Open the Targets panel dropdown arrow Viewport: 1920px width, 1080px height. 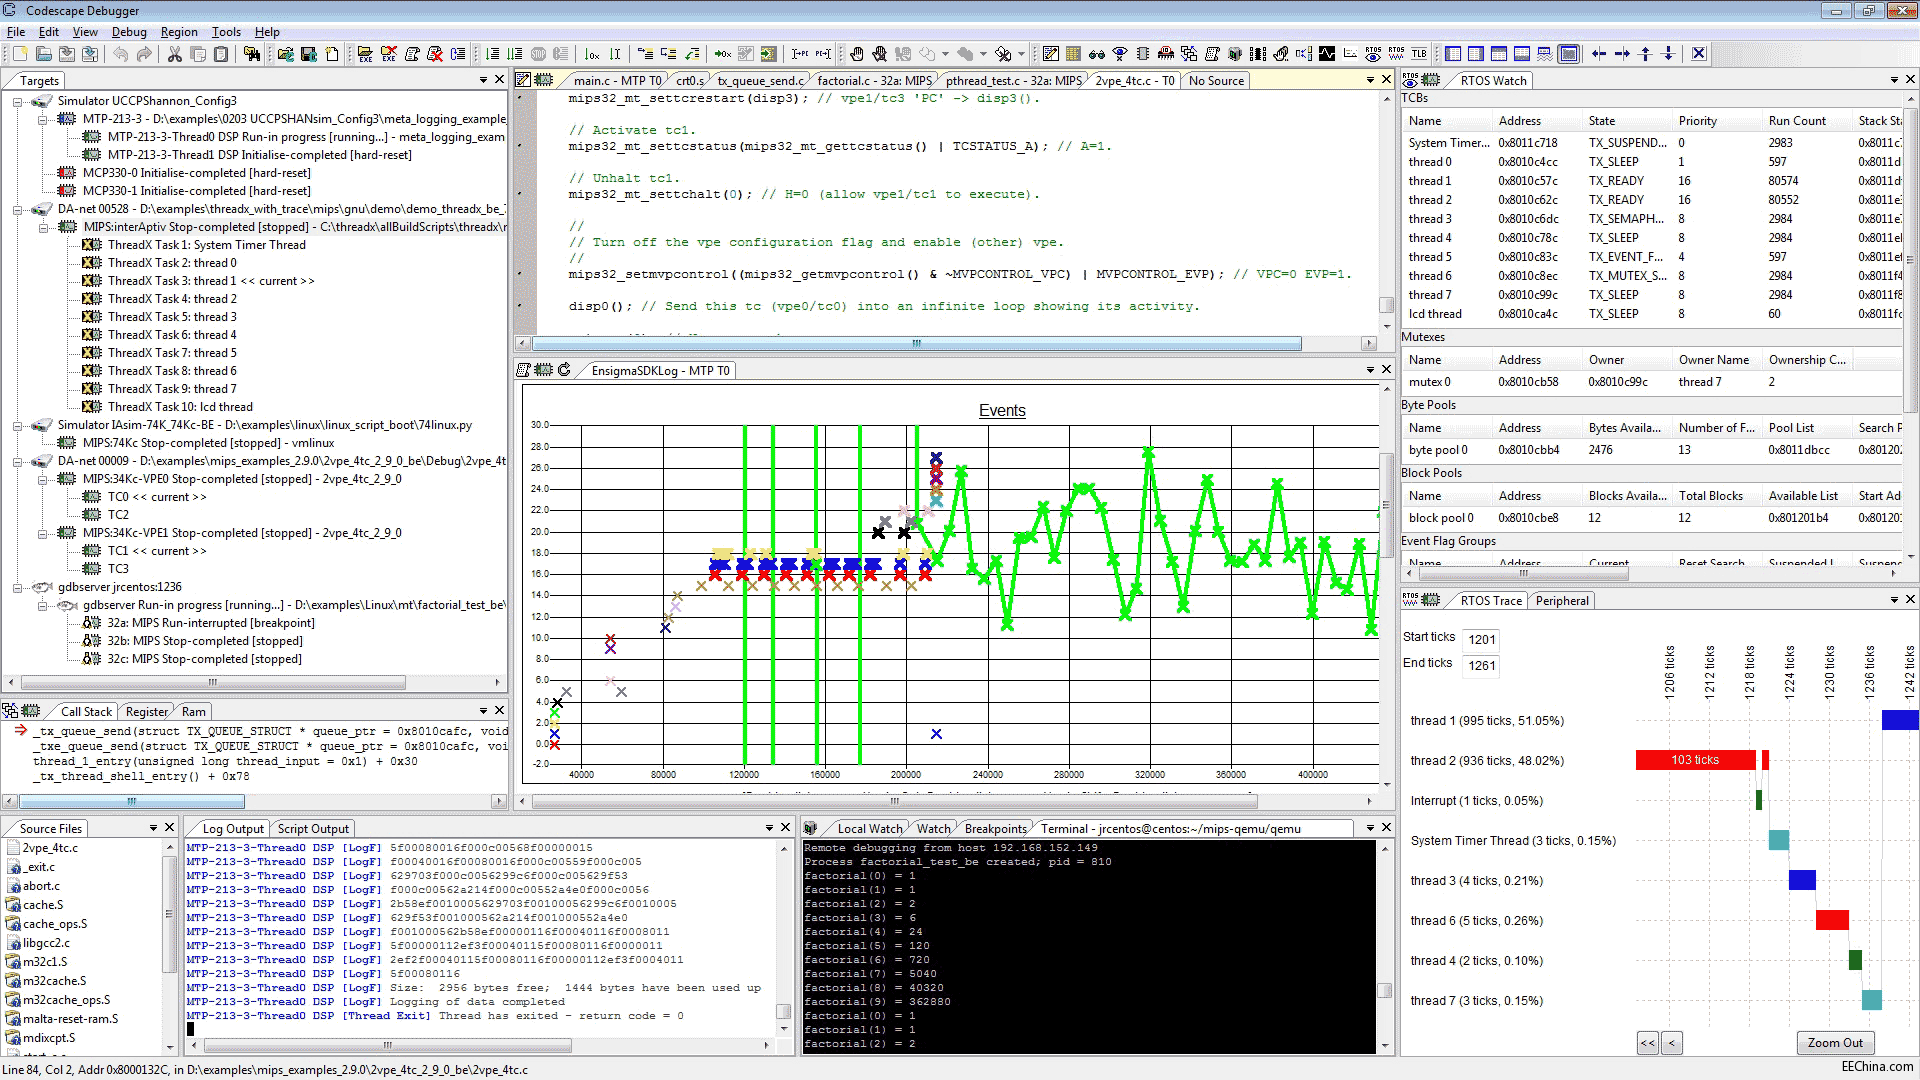coord(484,80)
